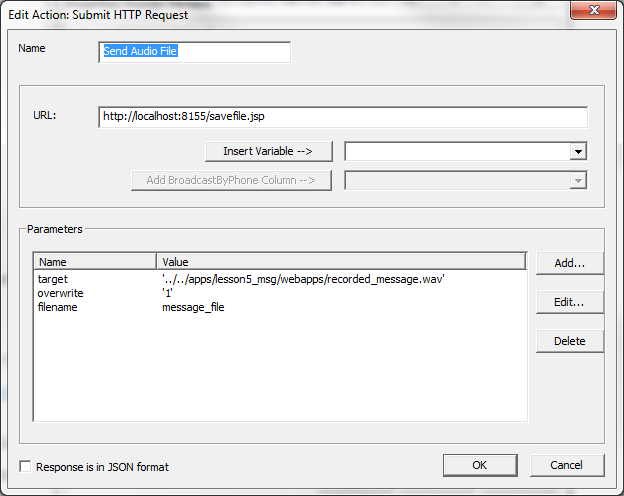Click the URL text field
624x496 pixels.
tap(343, 117)
